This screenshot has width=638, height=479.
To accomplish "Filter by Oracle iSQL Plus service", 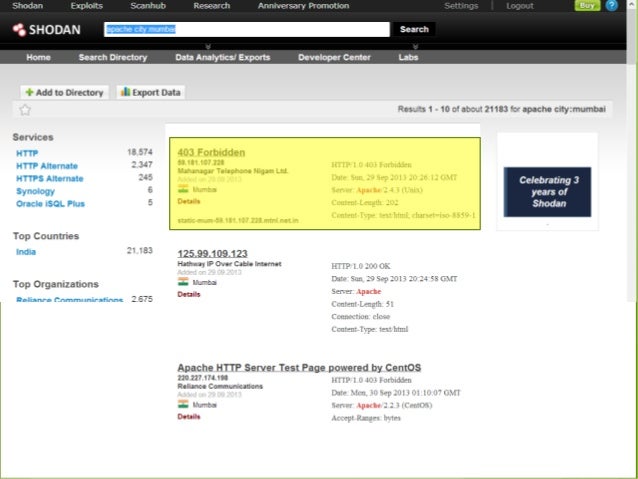I will coord(50,204).
